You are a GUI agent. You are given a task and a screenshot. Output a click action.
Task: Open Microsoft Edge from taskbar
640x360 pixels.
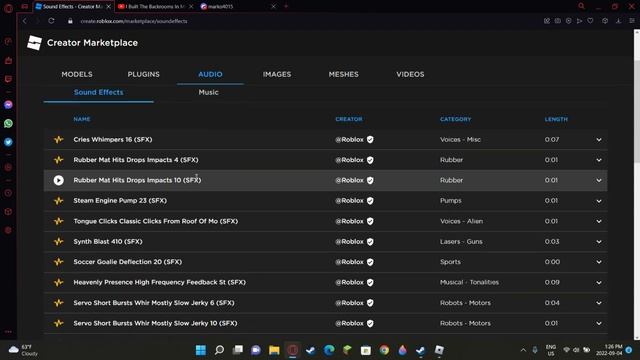pyautogui.click(x=329, y=350)
